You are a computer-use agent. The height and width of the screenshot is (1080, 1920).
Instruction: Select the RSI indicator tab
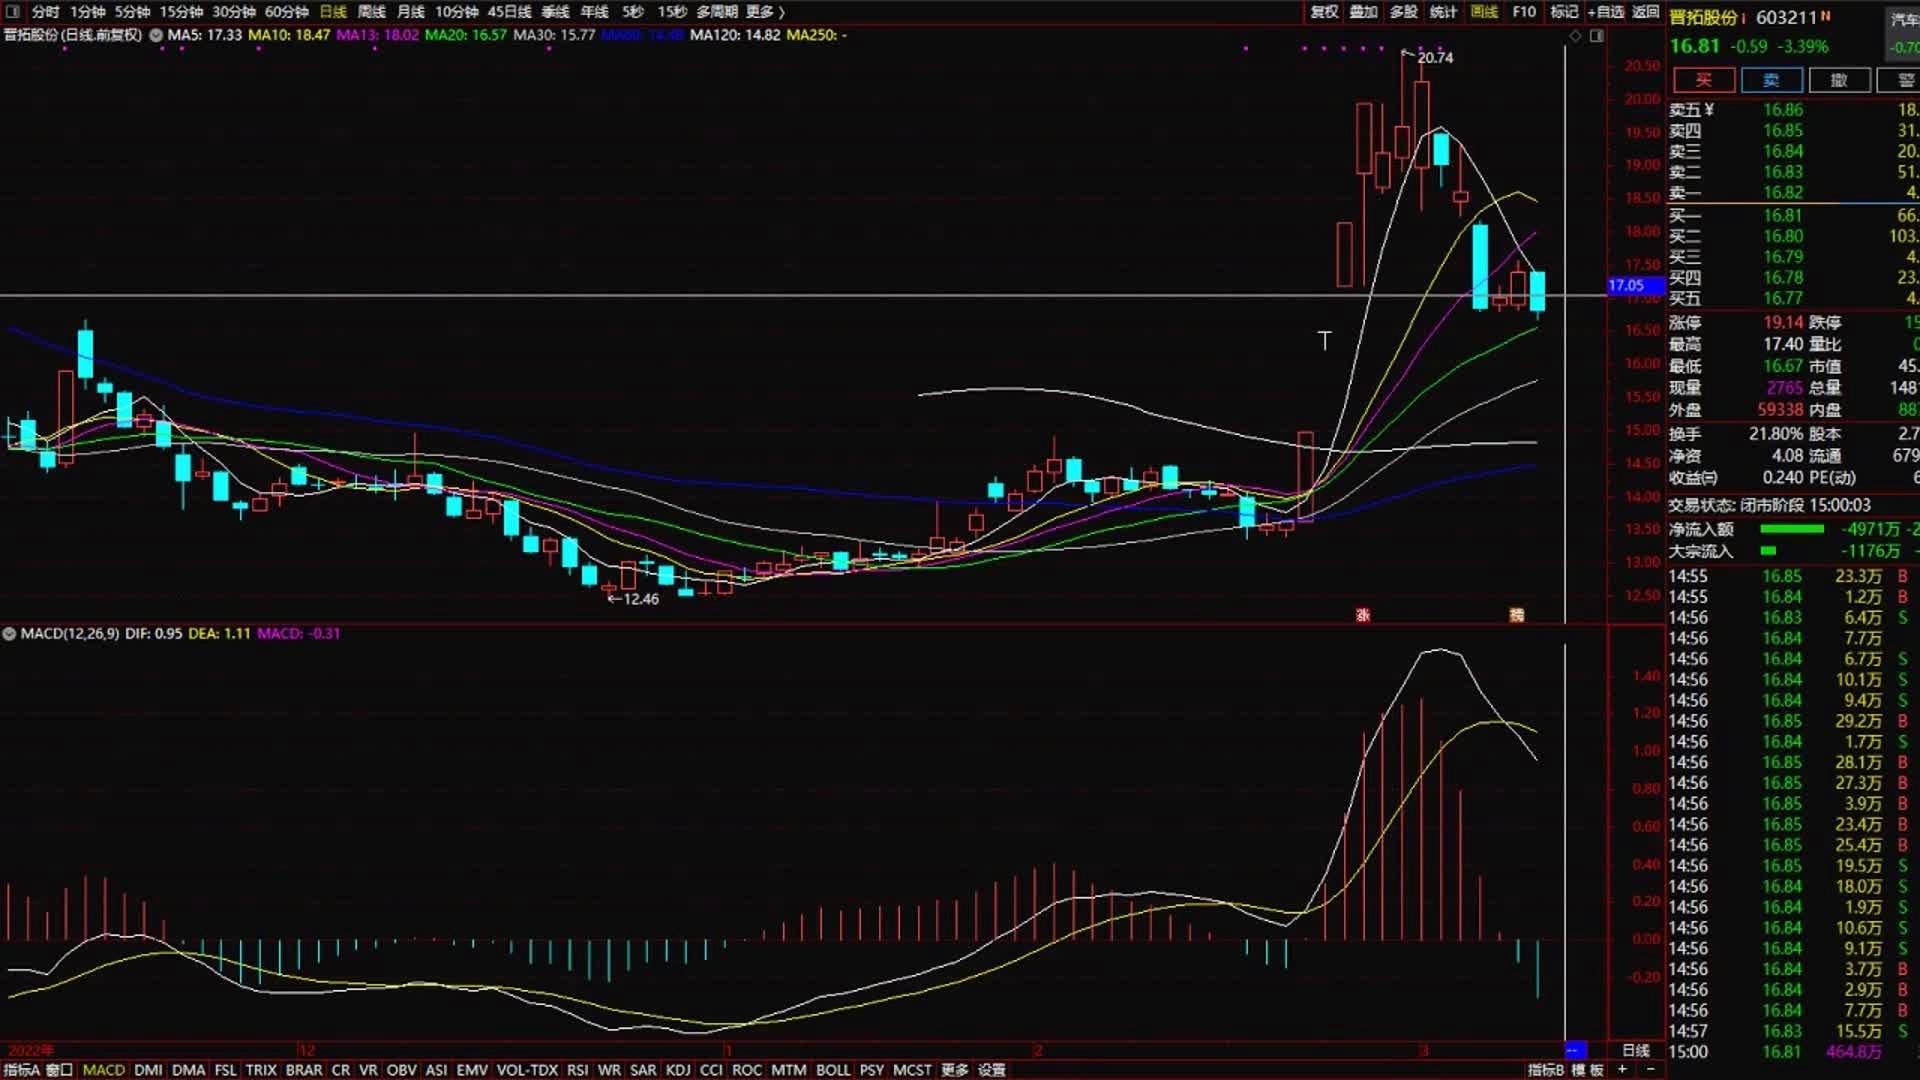point(578,1070)
